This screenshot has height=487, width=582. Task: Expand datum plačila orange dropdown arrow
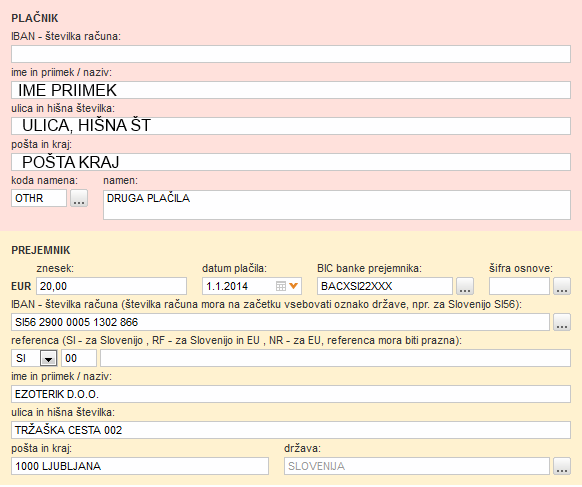point(294,286)
